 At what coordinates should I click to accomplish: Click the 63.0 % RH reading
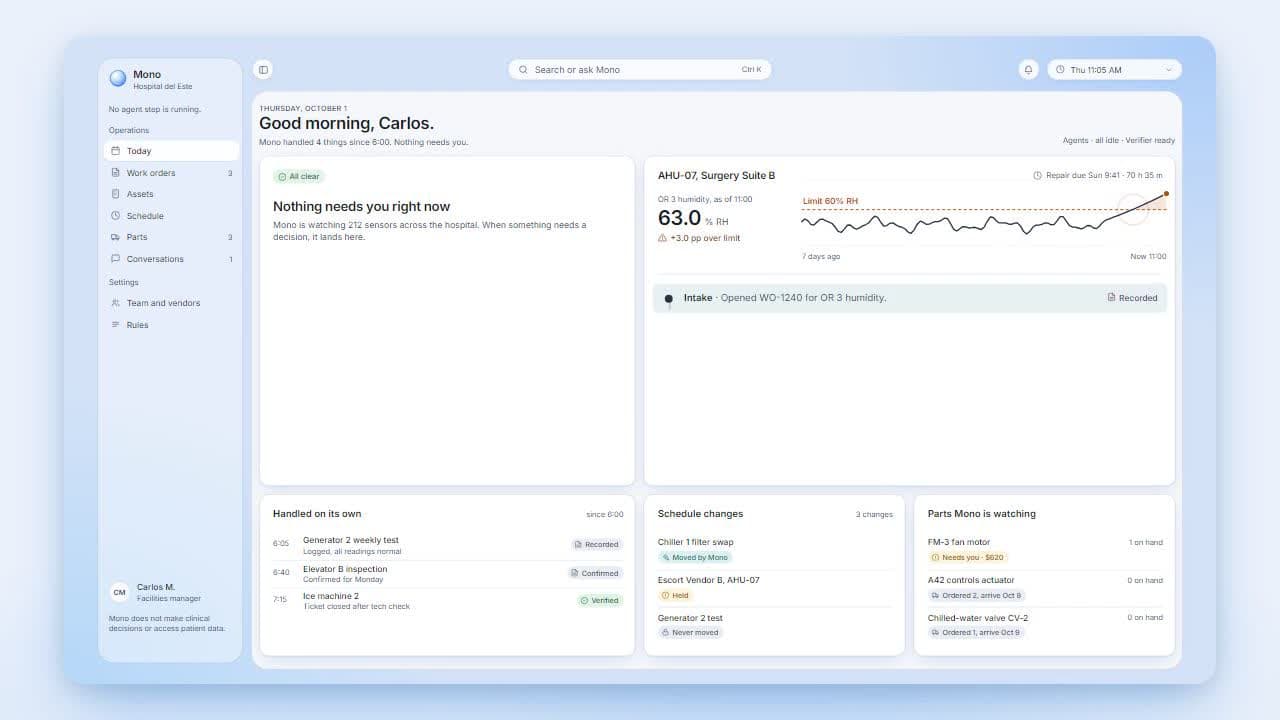[692, 218]
